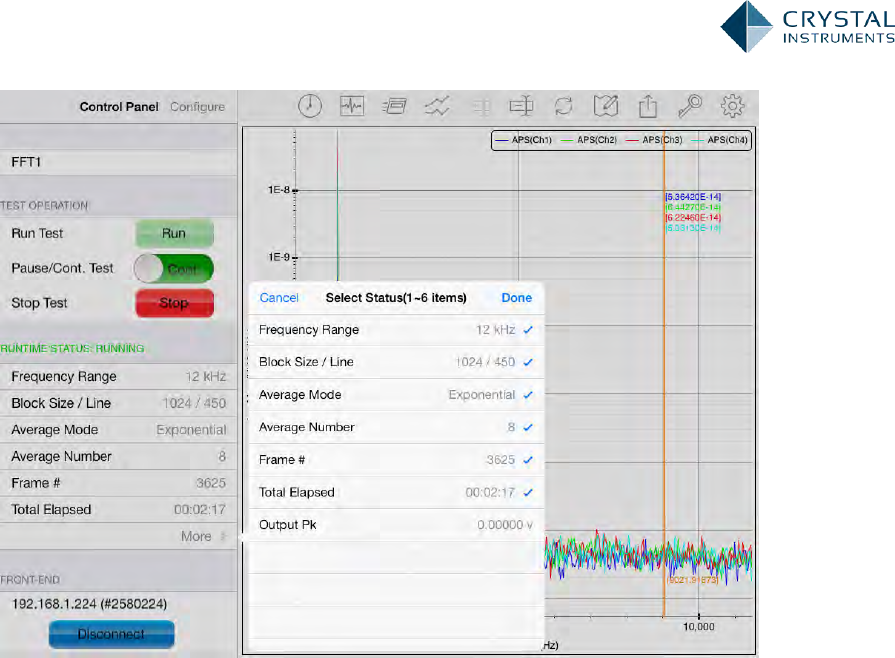
Task: Open the edit annotation note icon
Action: coord(606,106)
